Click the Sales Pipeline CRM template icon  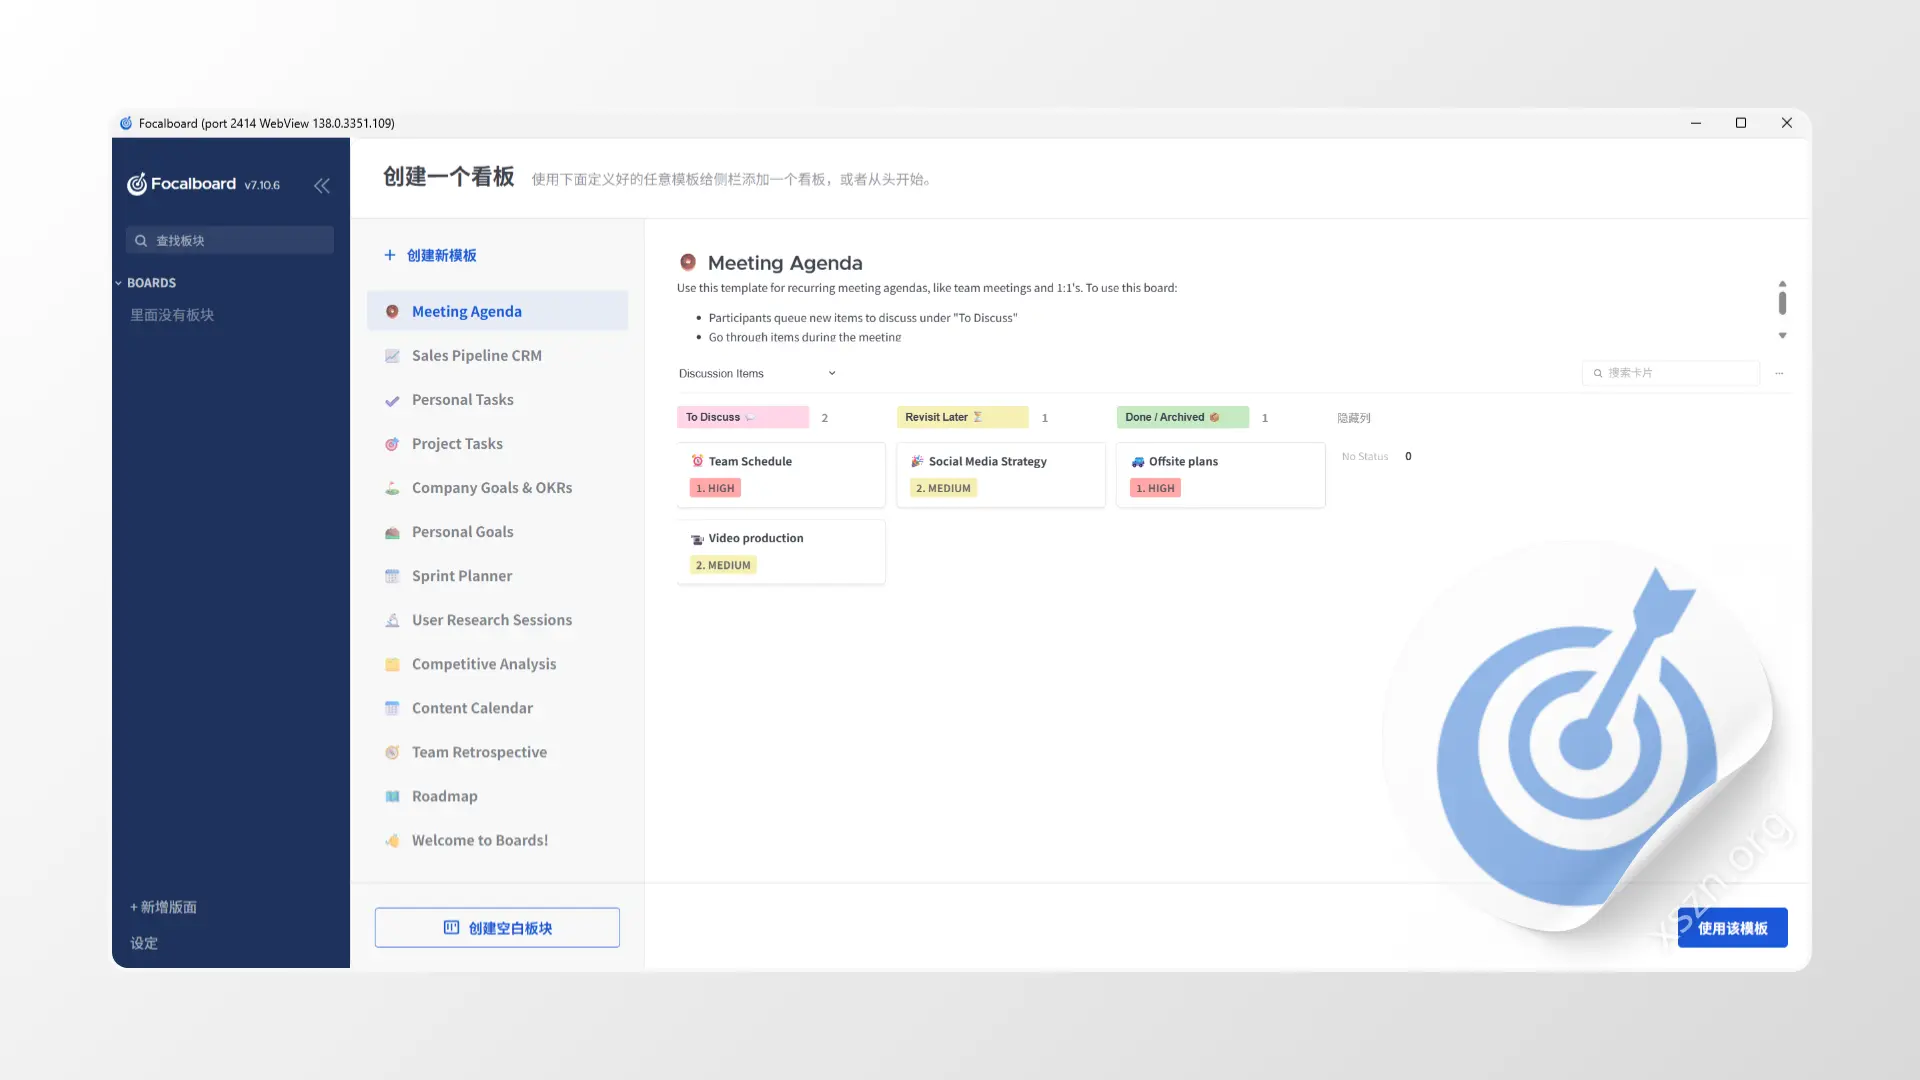(392, 356)
